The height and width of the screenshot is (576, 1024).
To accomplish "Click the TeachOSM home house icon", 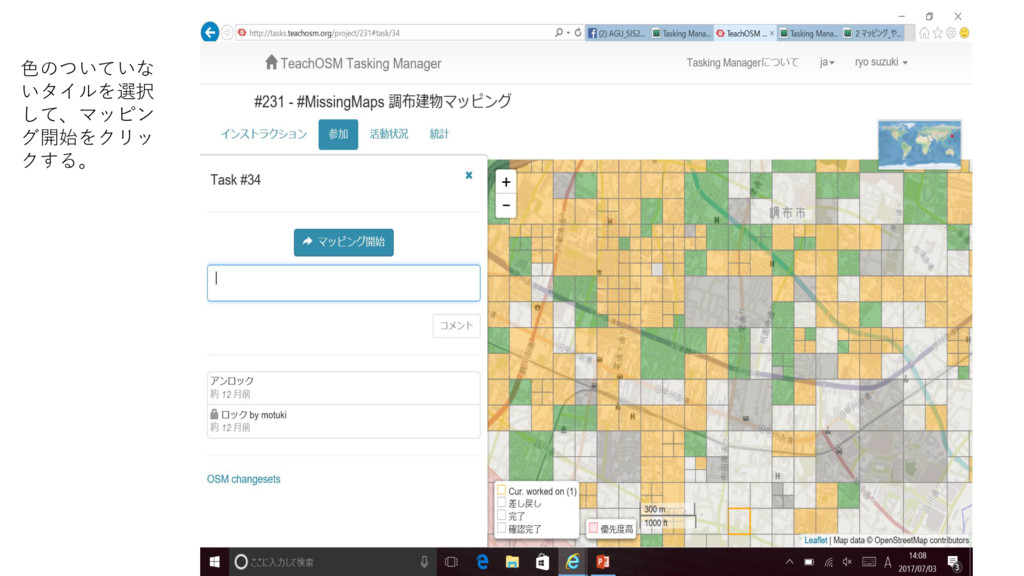I will [x=271, y=62].
